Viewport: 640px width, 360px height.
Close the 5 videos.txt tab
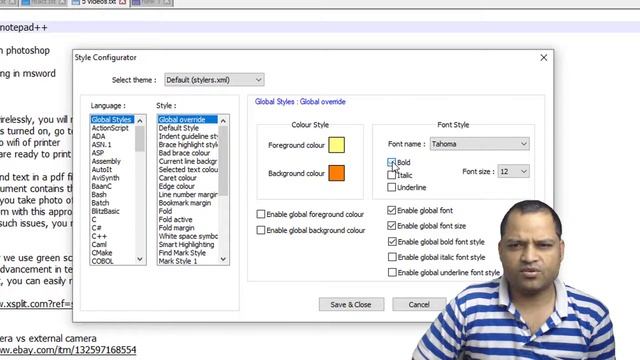pos(122,2)
